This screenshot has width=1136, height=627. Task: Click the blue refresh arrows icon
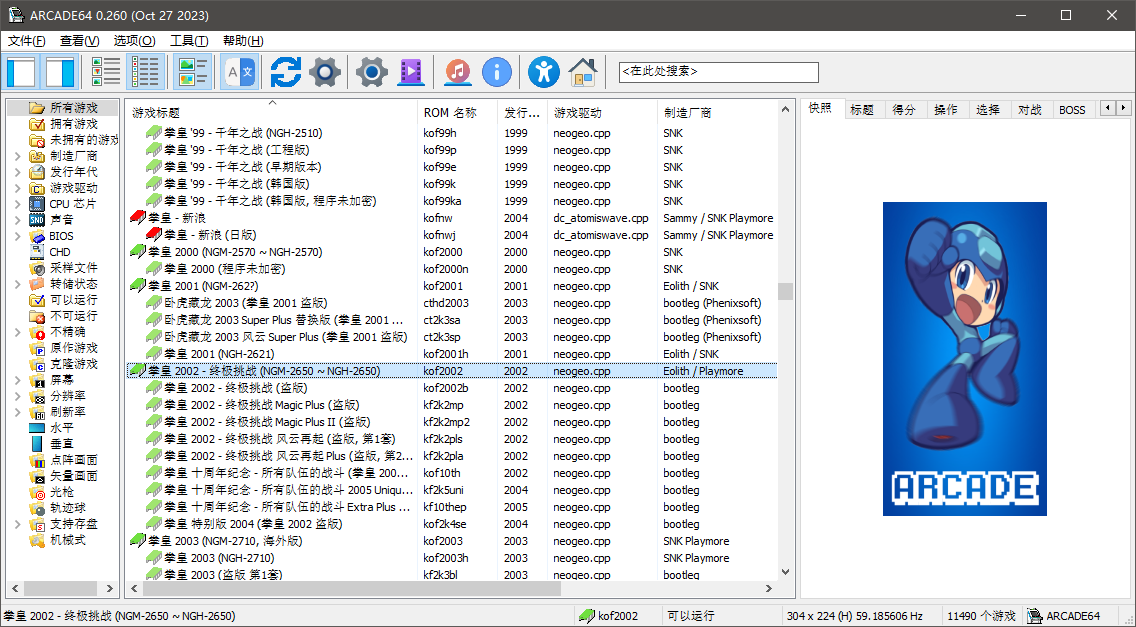click(x=286, y=72)
